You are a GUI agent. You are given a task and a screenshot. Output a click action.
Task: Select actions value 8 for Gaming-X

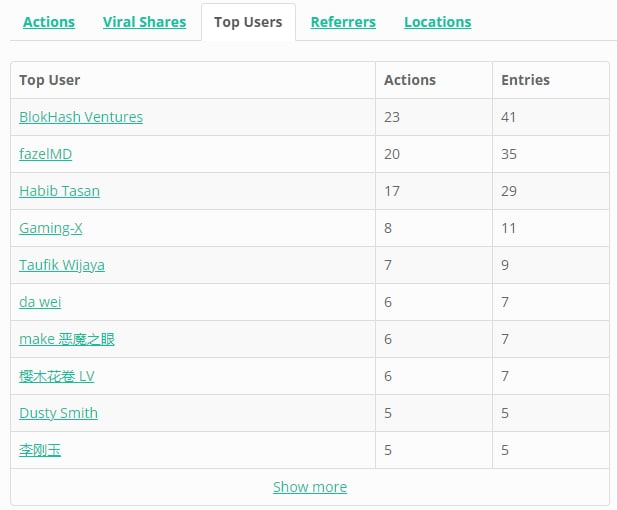[x=388, y=228]
